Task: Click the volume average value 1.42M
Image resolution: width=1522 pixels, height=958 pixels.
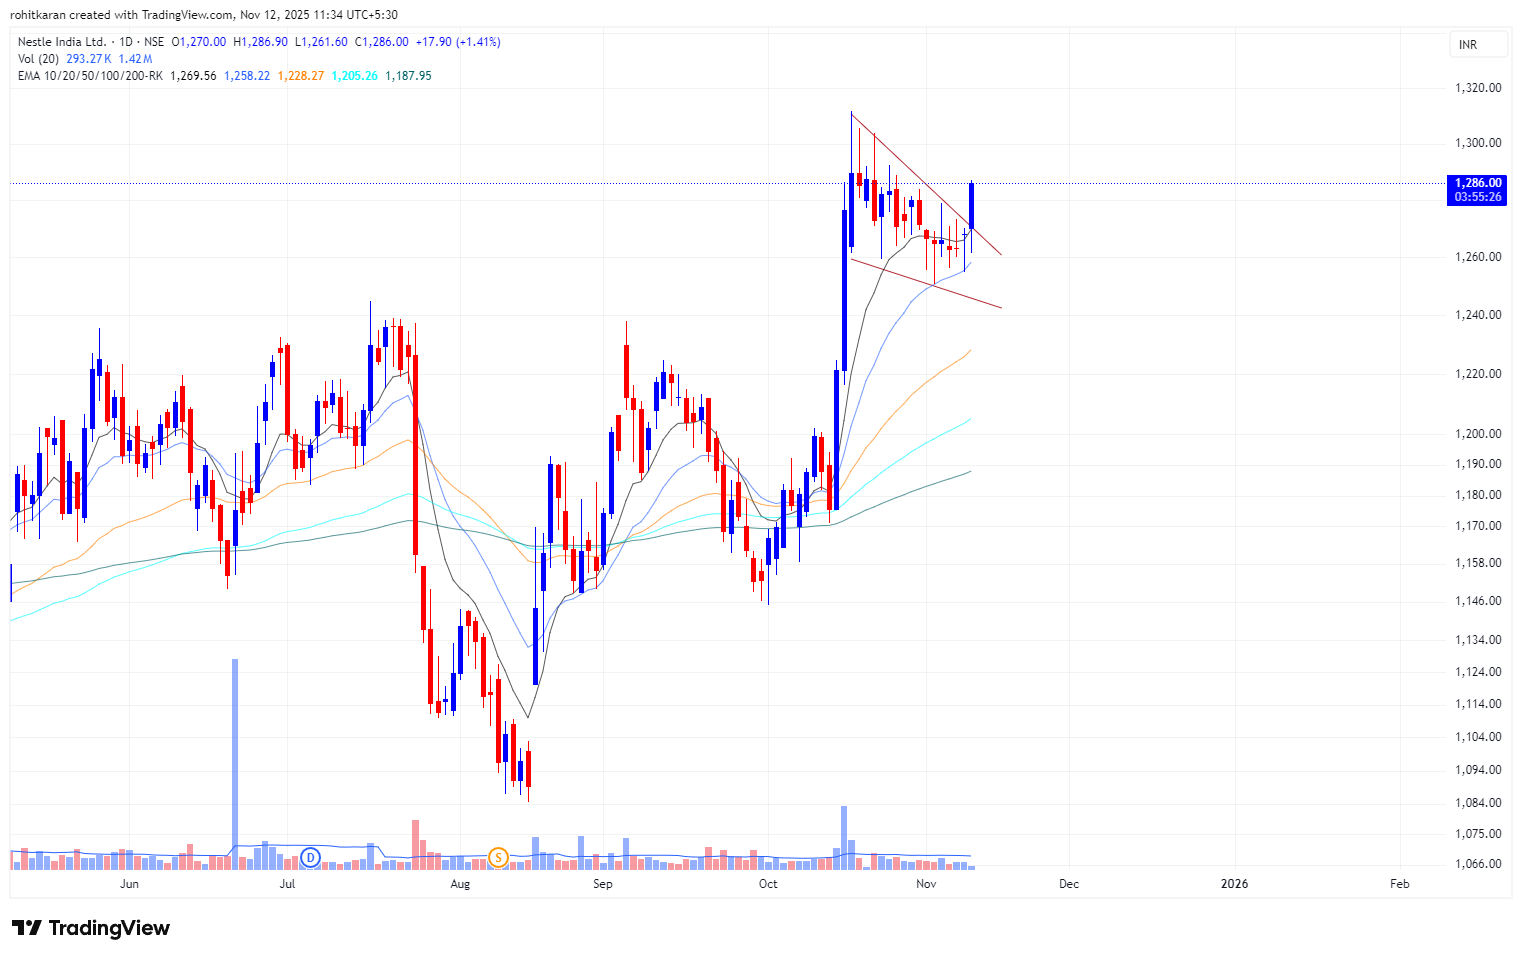Action: point(135,59)
